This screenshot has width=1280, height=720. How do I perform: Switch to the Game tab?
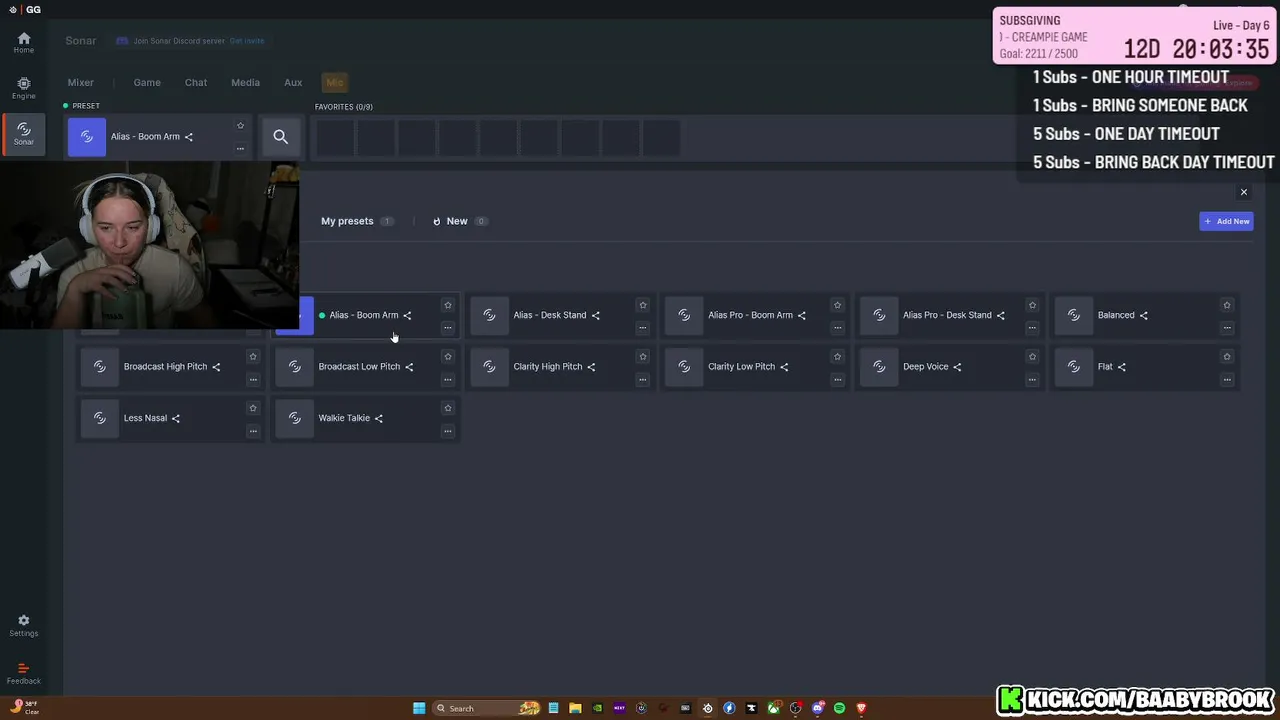coord(147,83)
